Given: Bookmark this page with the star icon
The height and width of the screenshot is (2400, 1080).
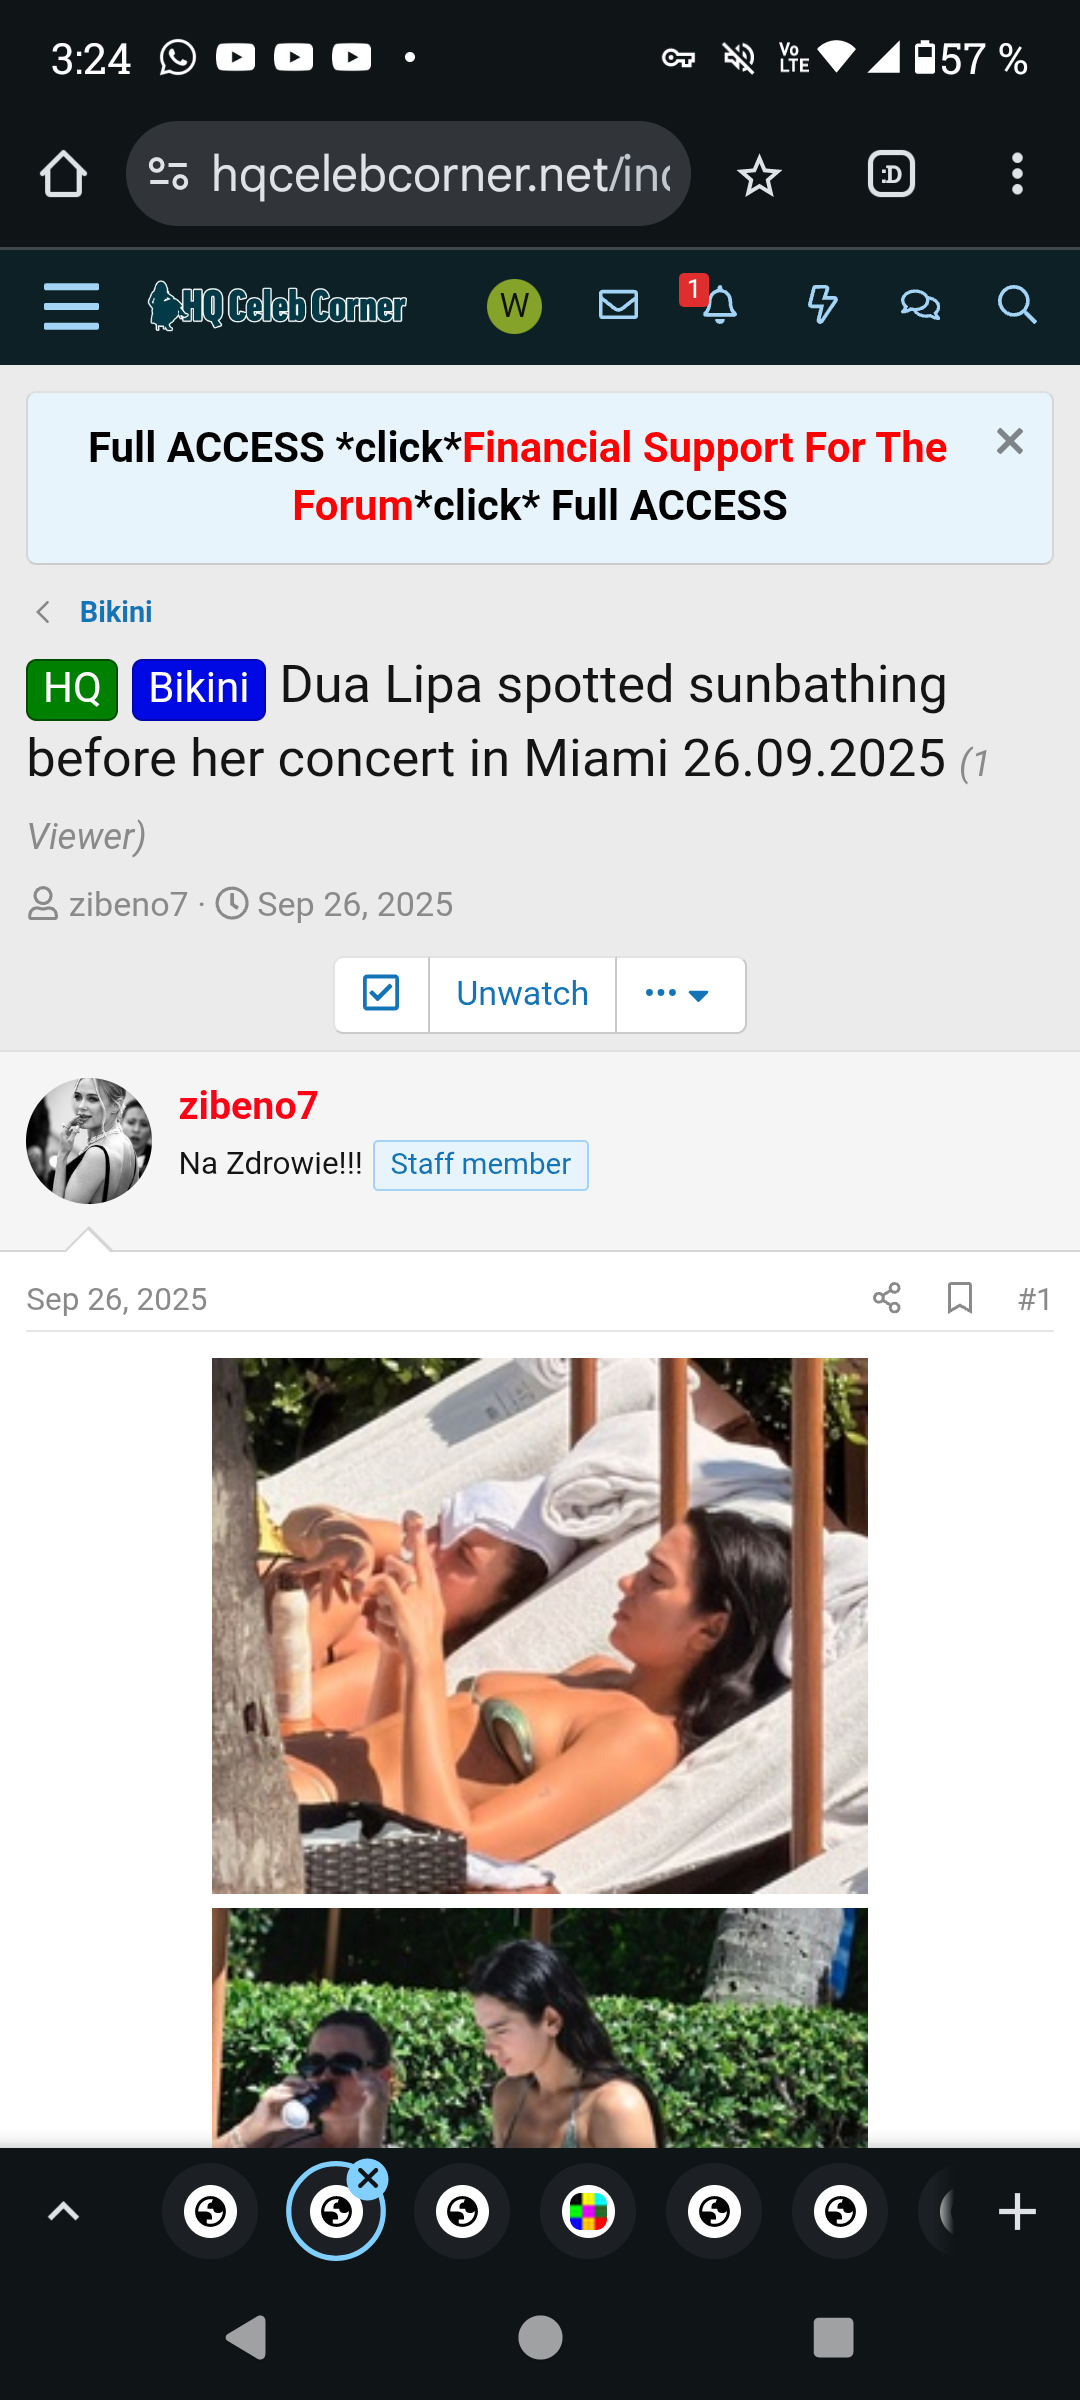Looking at the screenshot, I should click(x=759, y=176).
